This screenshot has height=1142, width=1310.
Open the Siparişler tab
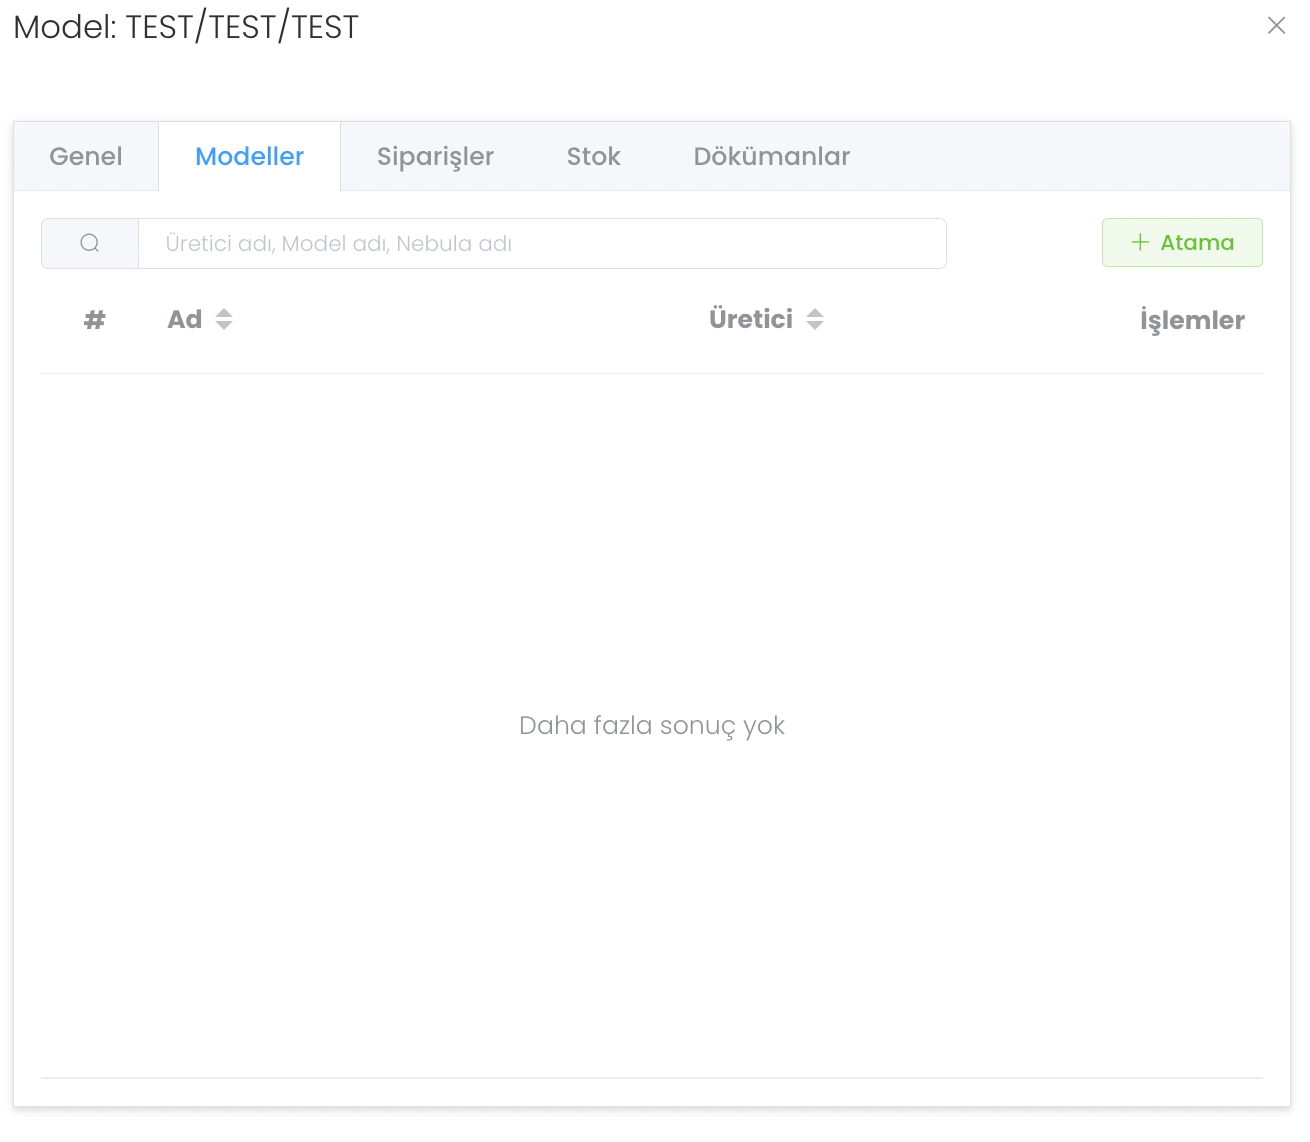click(x=435, y=157)
